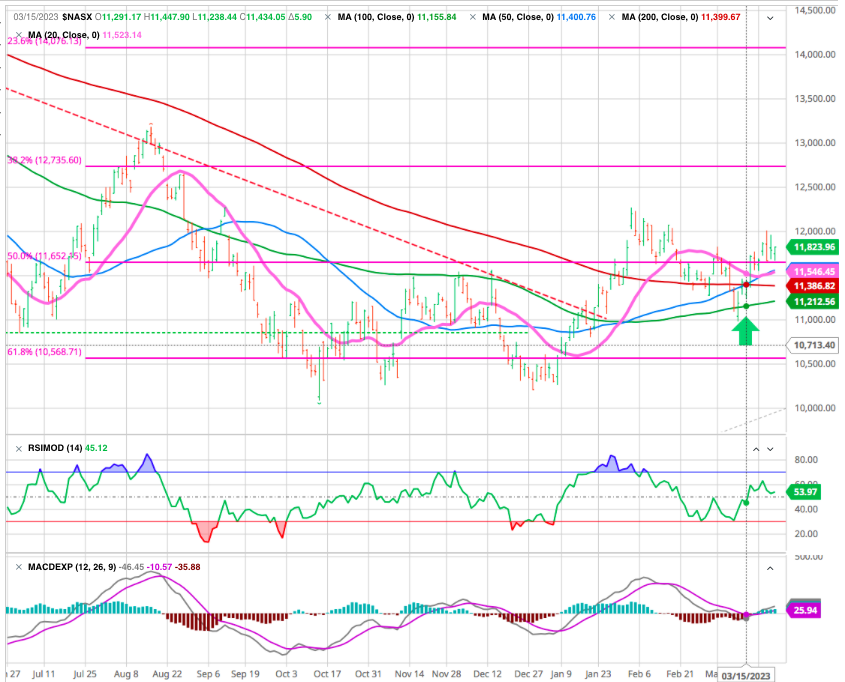Select the RSIMOD (14) indicator title
The height and width of the screenshot is (682, 845).
(46, 446)
